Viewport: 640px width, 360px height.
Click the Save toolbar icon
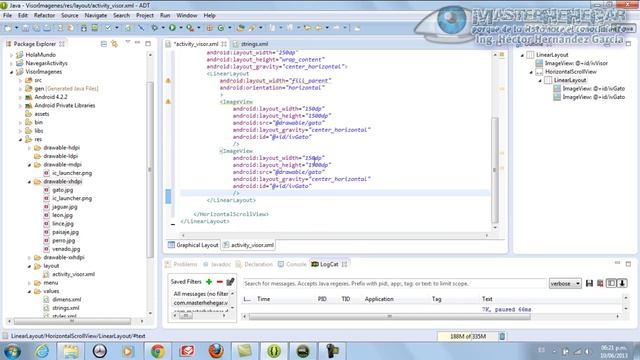coord(25,28)
